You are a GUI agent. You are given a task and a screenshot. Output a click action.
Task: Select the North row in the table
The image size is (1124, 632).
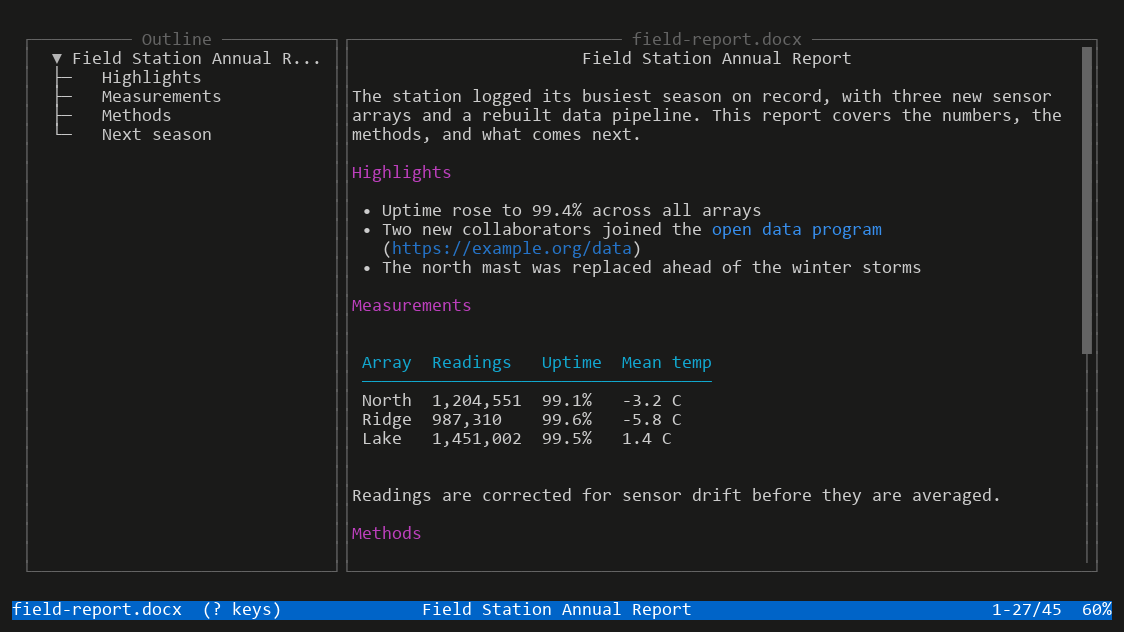point(522,401)
